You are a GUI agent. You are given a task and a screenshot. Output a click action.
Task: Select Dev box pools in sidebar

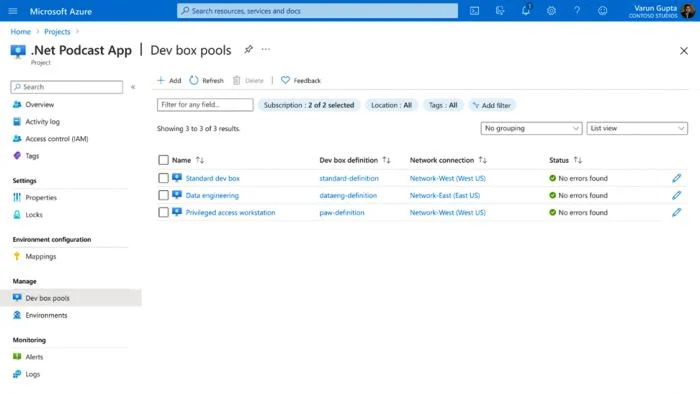[71, 298]
